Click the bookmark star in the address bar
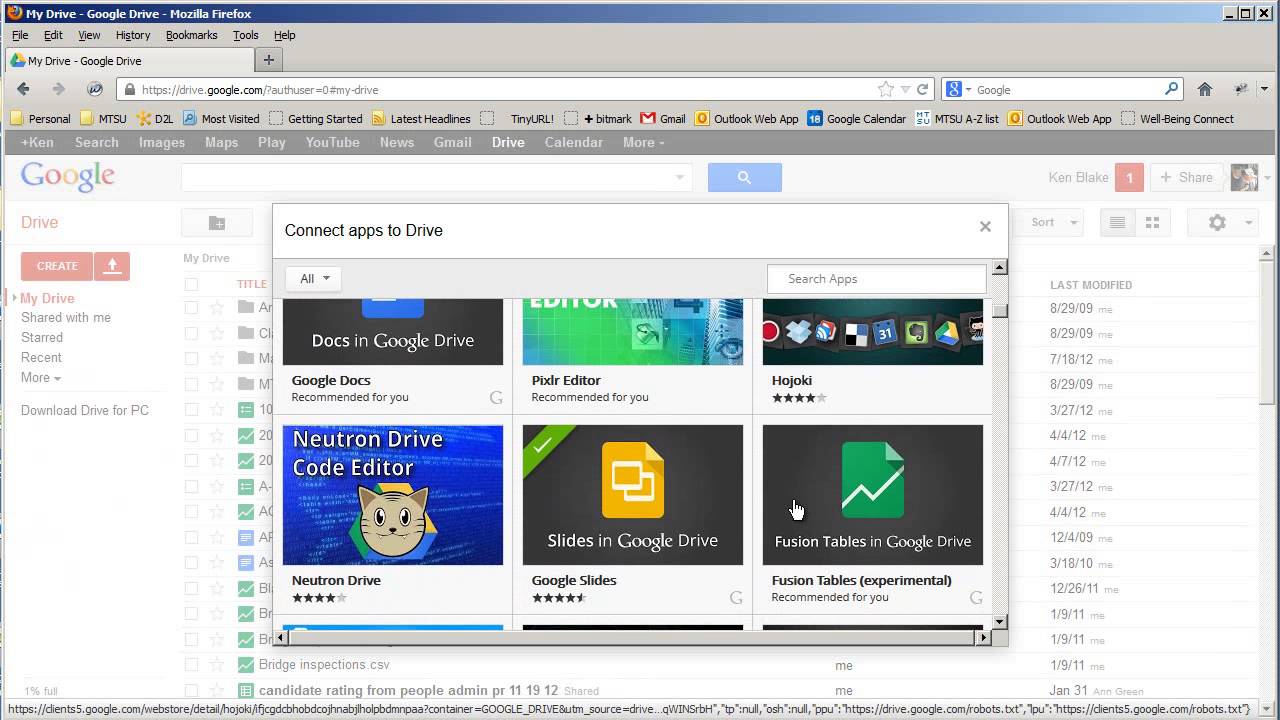Image resolution: width=1280 pixels, height=720 pixels. [x=885, y=89]
